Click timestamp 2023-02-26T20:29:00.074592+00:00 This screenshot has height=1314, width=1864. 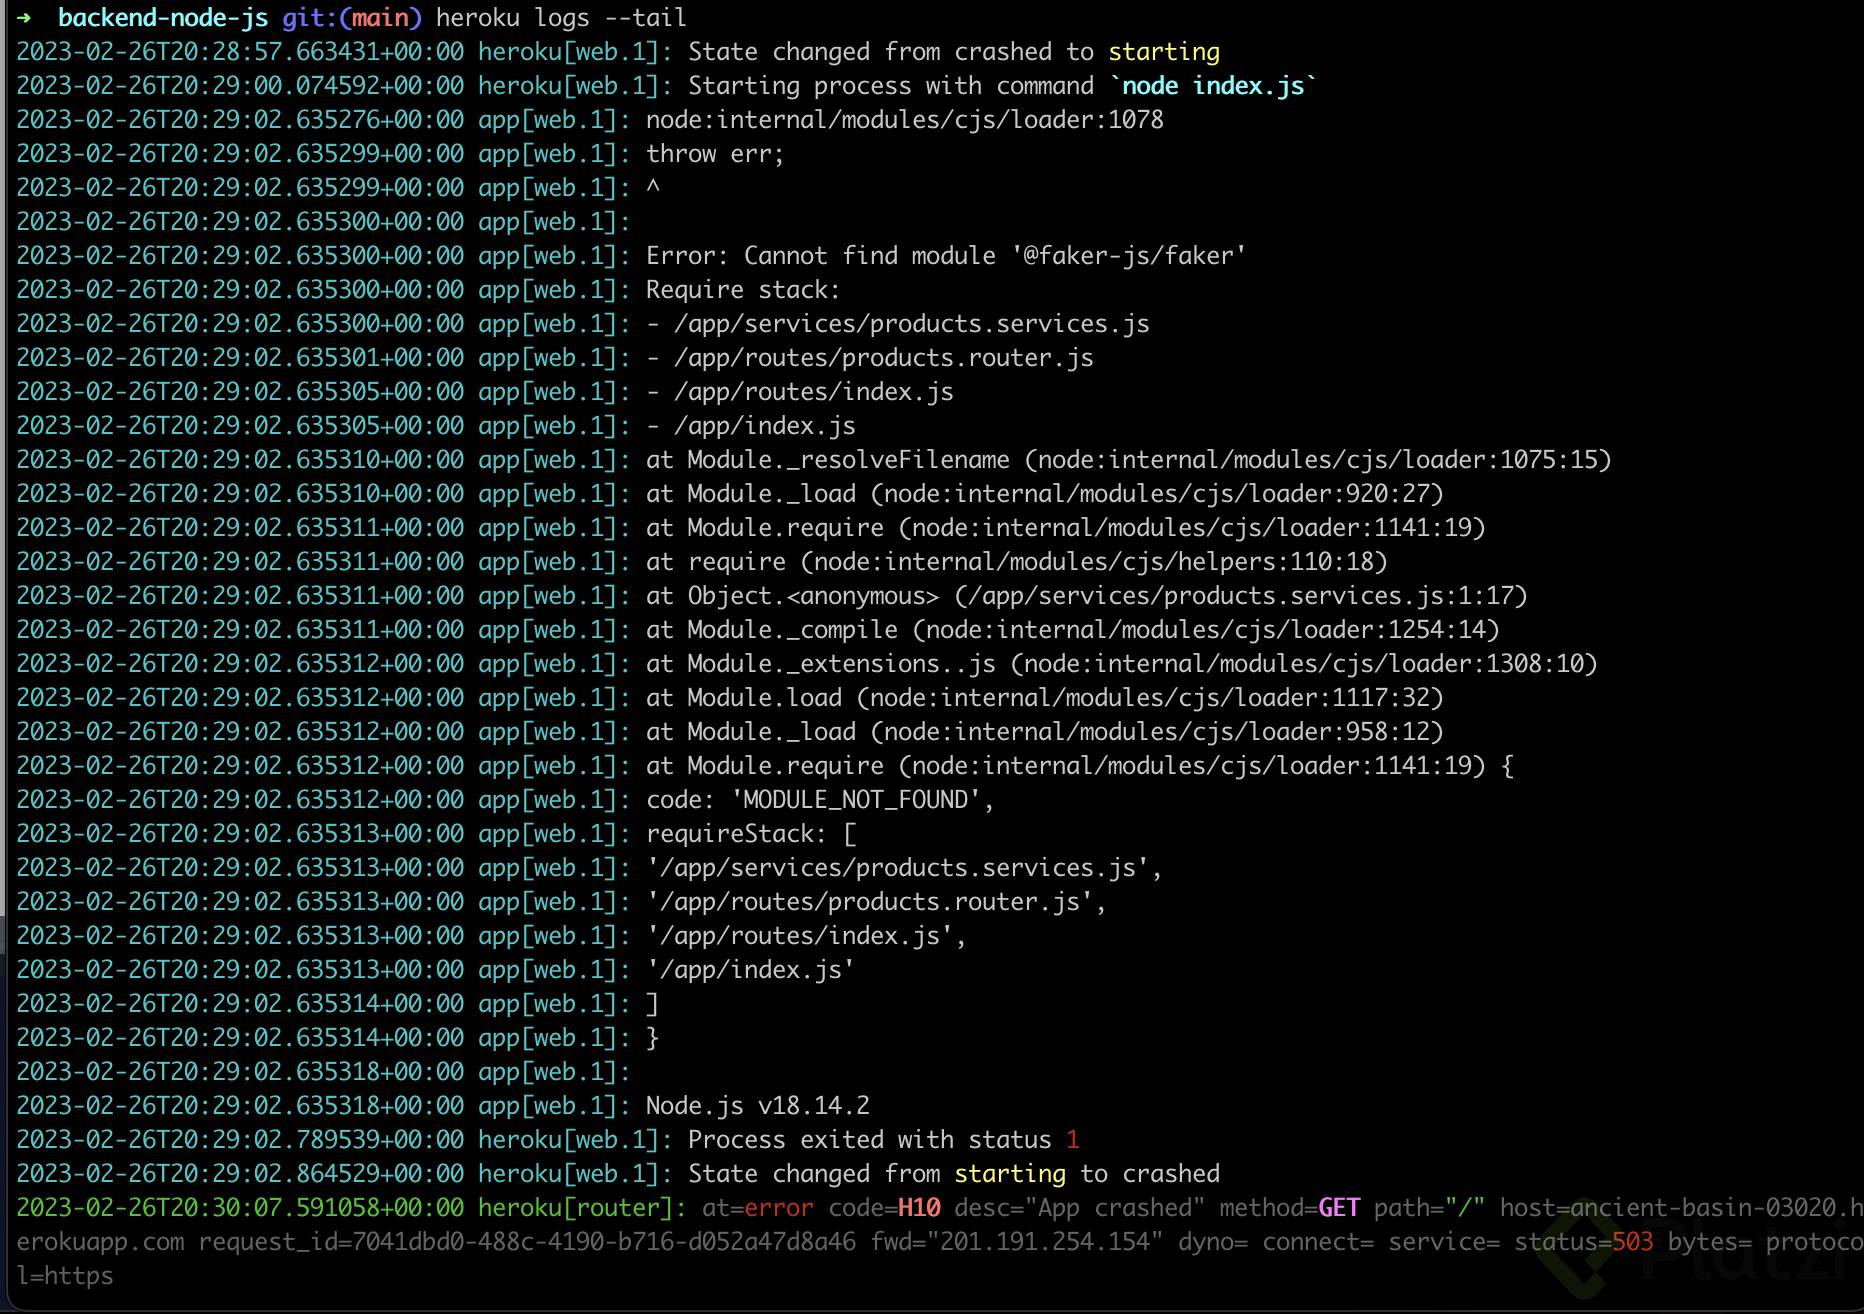[240, 86]
